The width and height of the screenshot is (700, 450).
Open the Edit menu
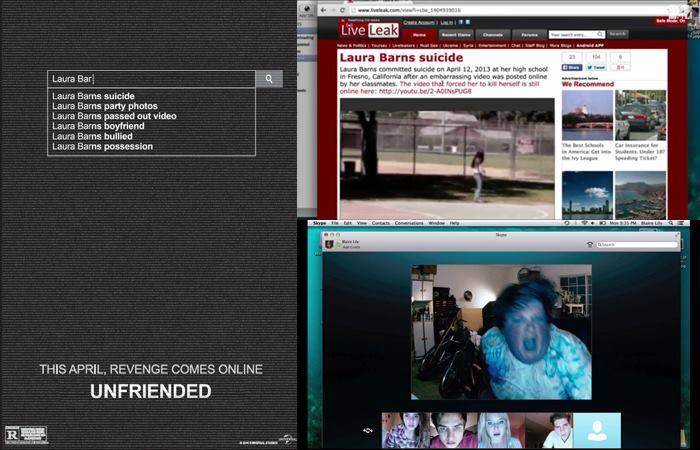tap(348, 223)
